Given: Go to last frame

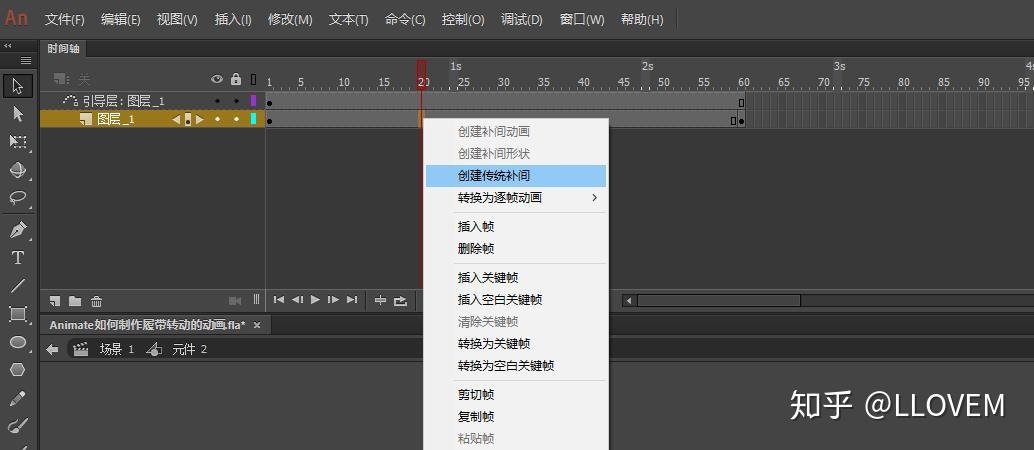Looking at the screenshot, I should point(352,300).
